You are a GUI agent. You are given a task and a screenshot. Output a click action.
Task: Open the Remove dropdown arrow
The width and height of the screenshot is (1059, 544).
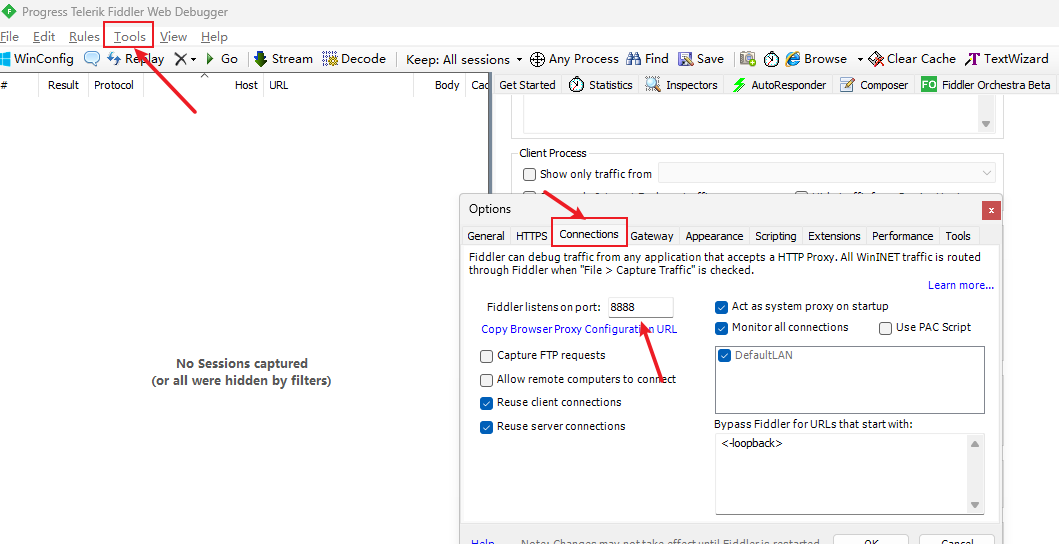point(193,59)
